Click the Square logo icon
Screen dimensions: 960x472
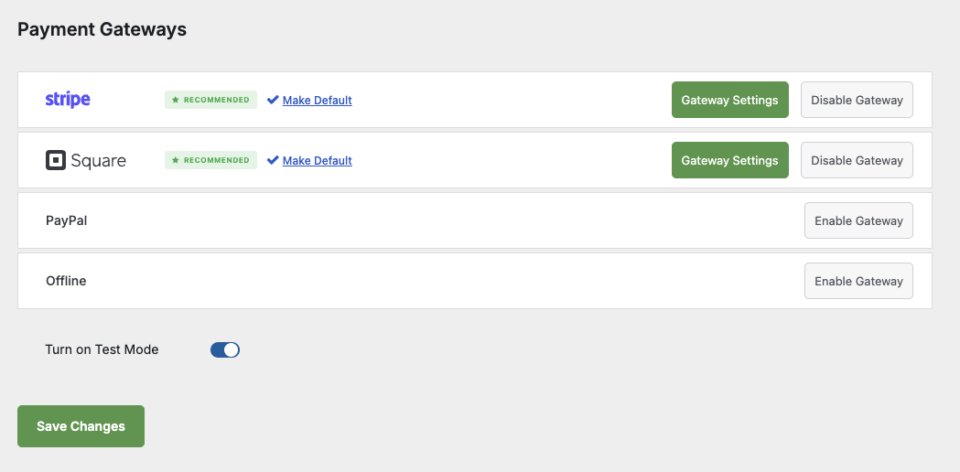[x=55, y=160]
